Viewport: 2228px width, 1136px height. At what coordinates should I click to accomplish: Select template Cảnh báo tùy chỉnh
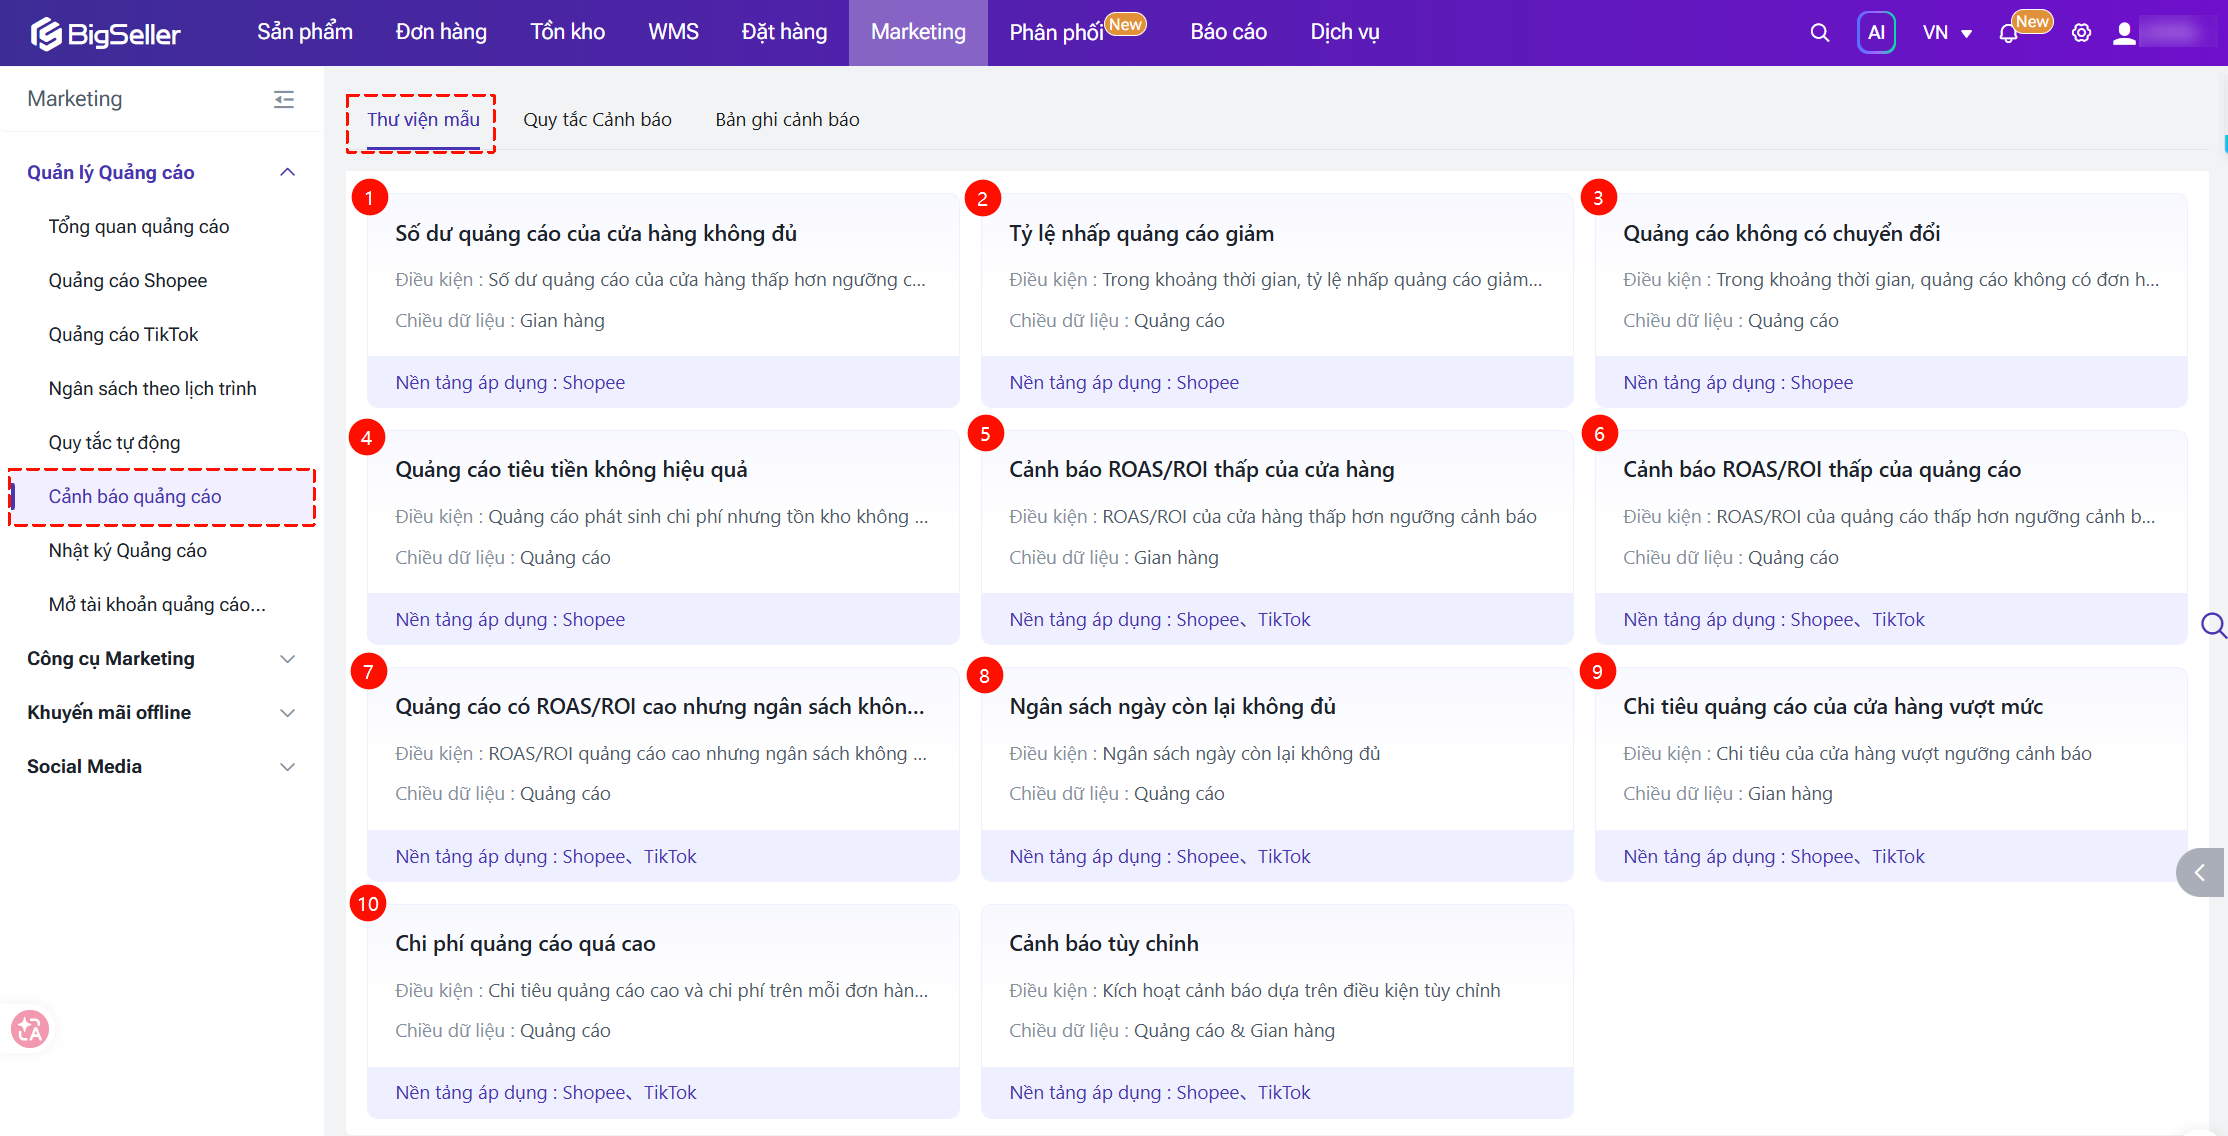[x=1277, y=1011]
